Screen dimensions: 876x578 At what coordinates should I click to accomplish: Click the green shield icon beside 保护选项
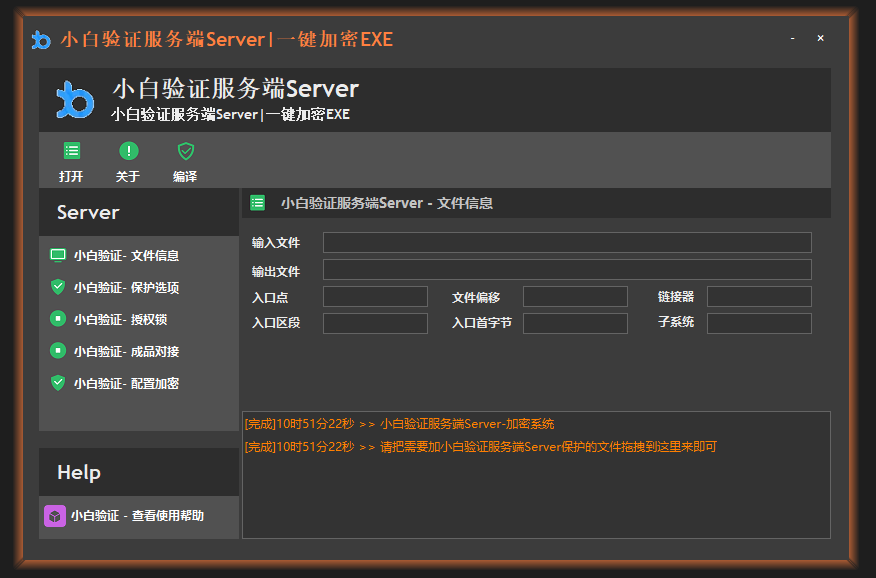57,287
